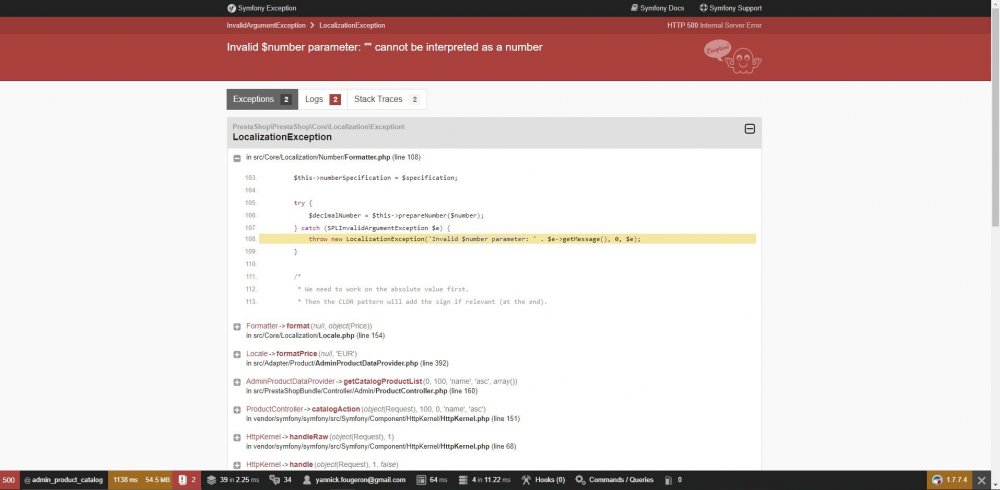This screenshot has height=490, width=1000.
Task: Click the 54.5 MB memory indicator
Action: coord(157,480)
